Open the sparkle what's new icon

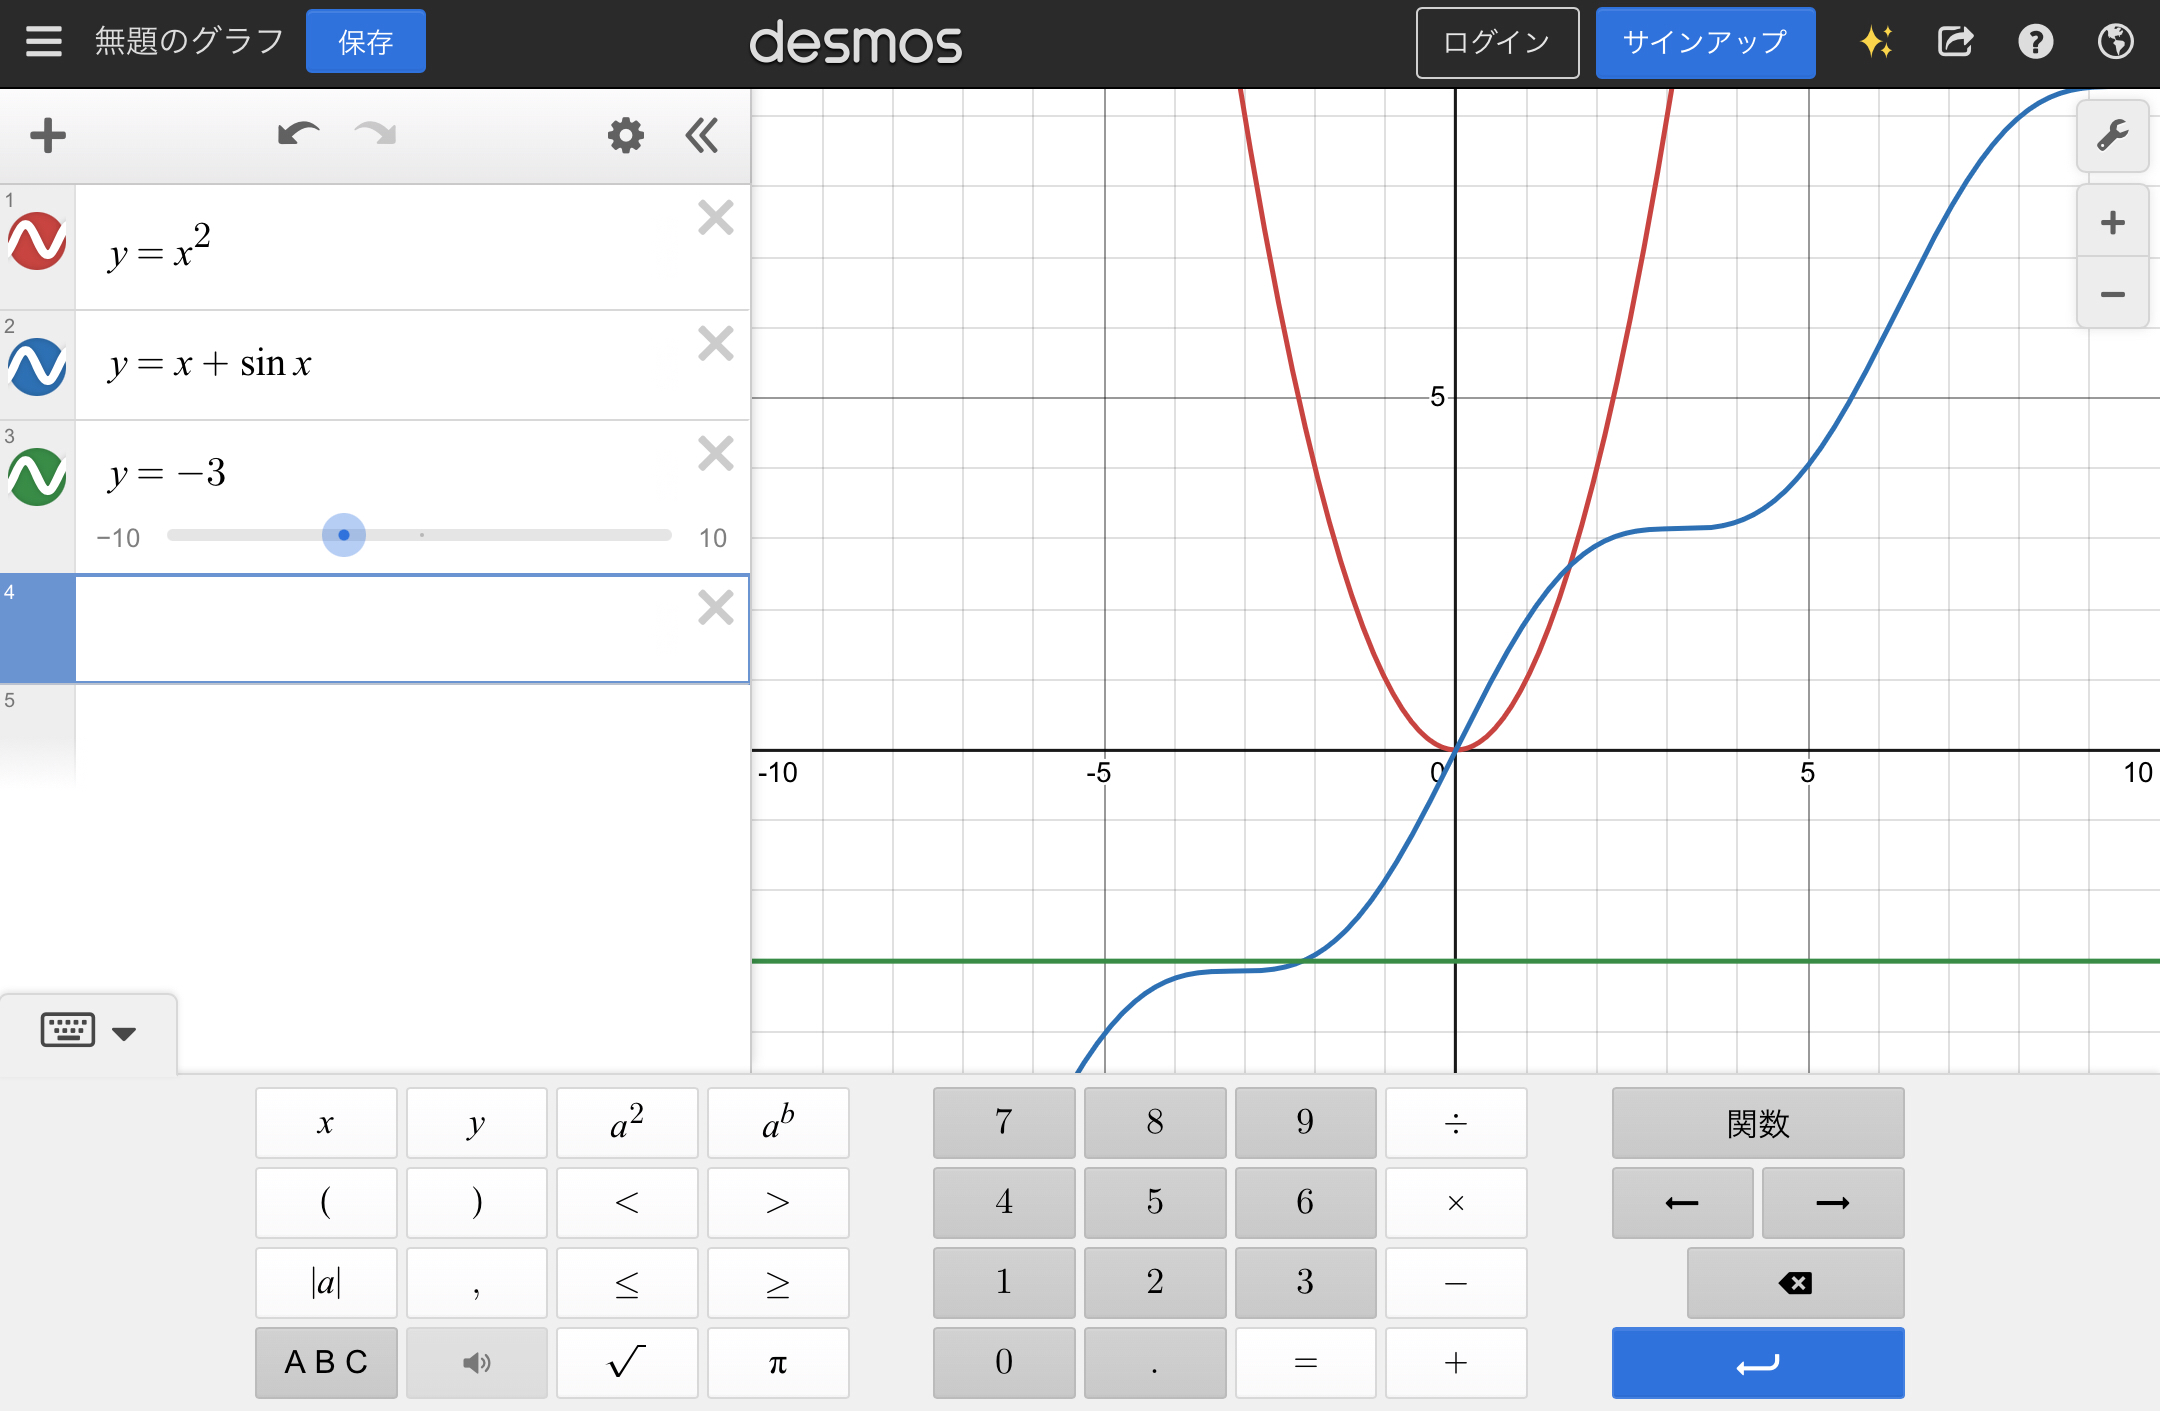[x=1876, y=42]
